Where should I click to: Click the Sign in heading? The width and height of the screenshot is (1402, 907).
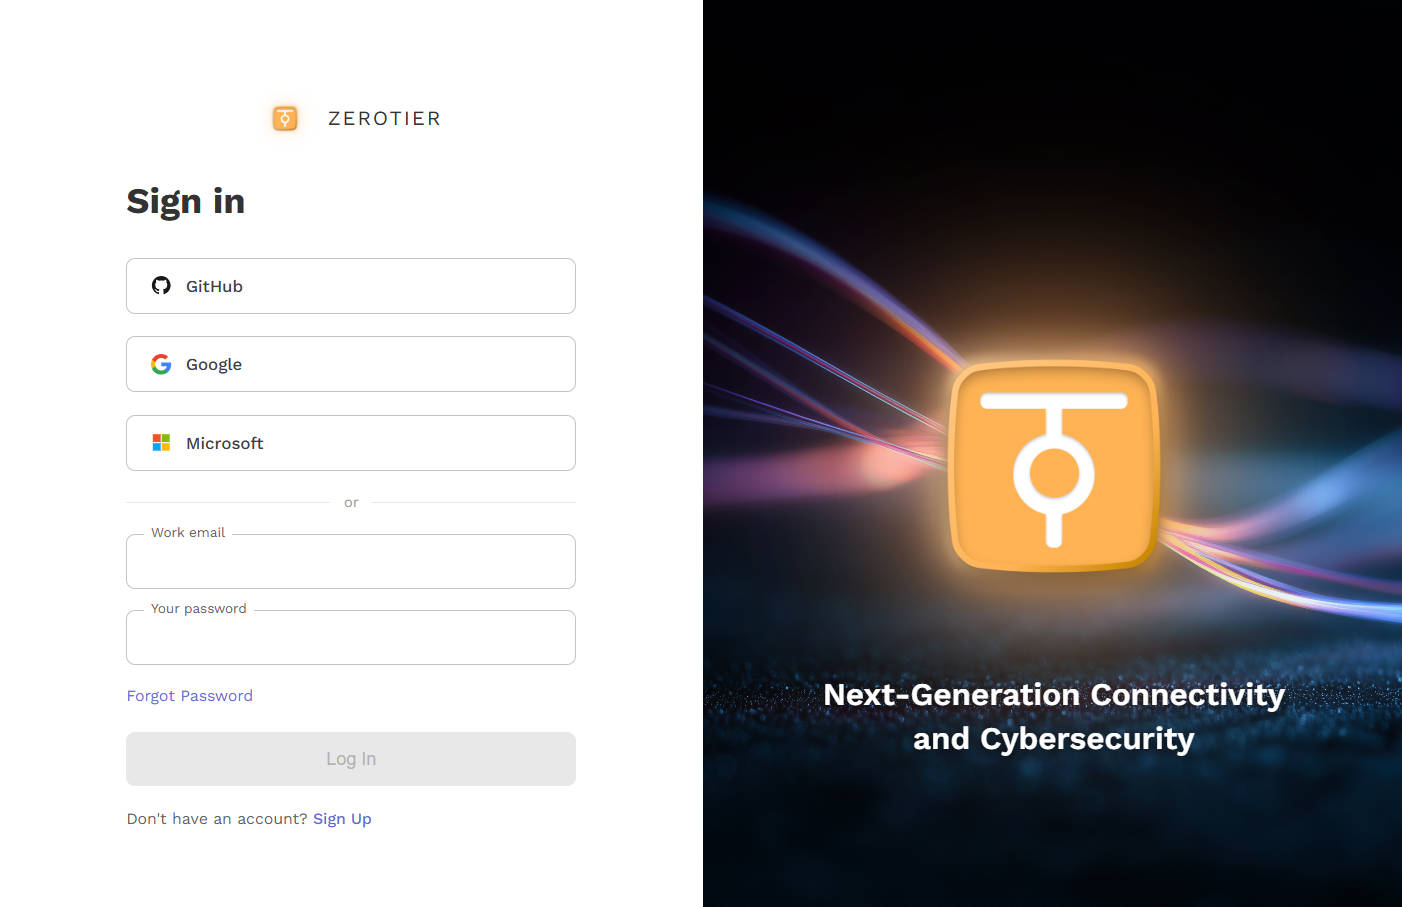tap(186, 202)
